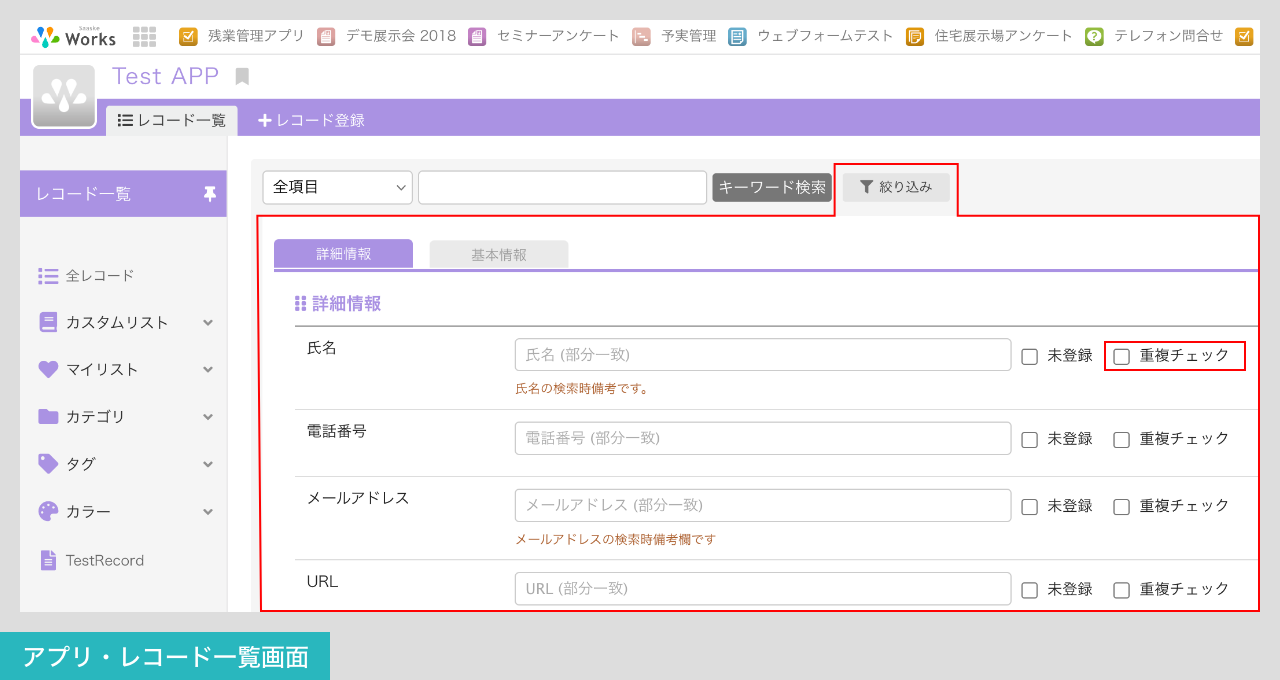The height and width of the screenshot is (680, 1280).
Task: Click the タグ tag icon
Action: tap(48, 463)
